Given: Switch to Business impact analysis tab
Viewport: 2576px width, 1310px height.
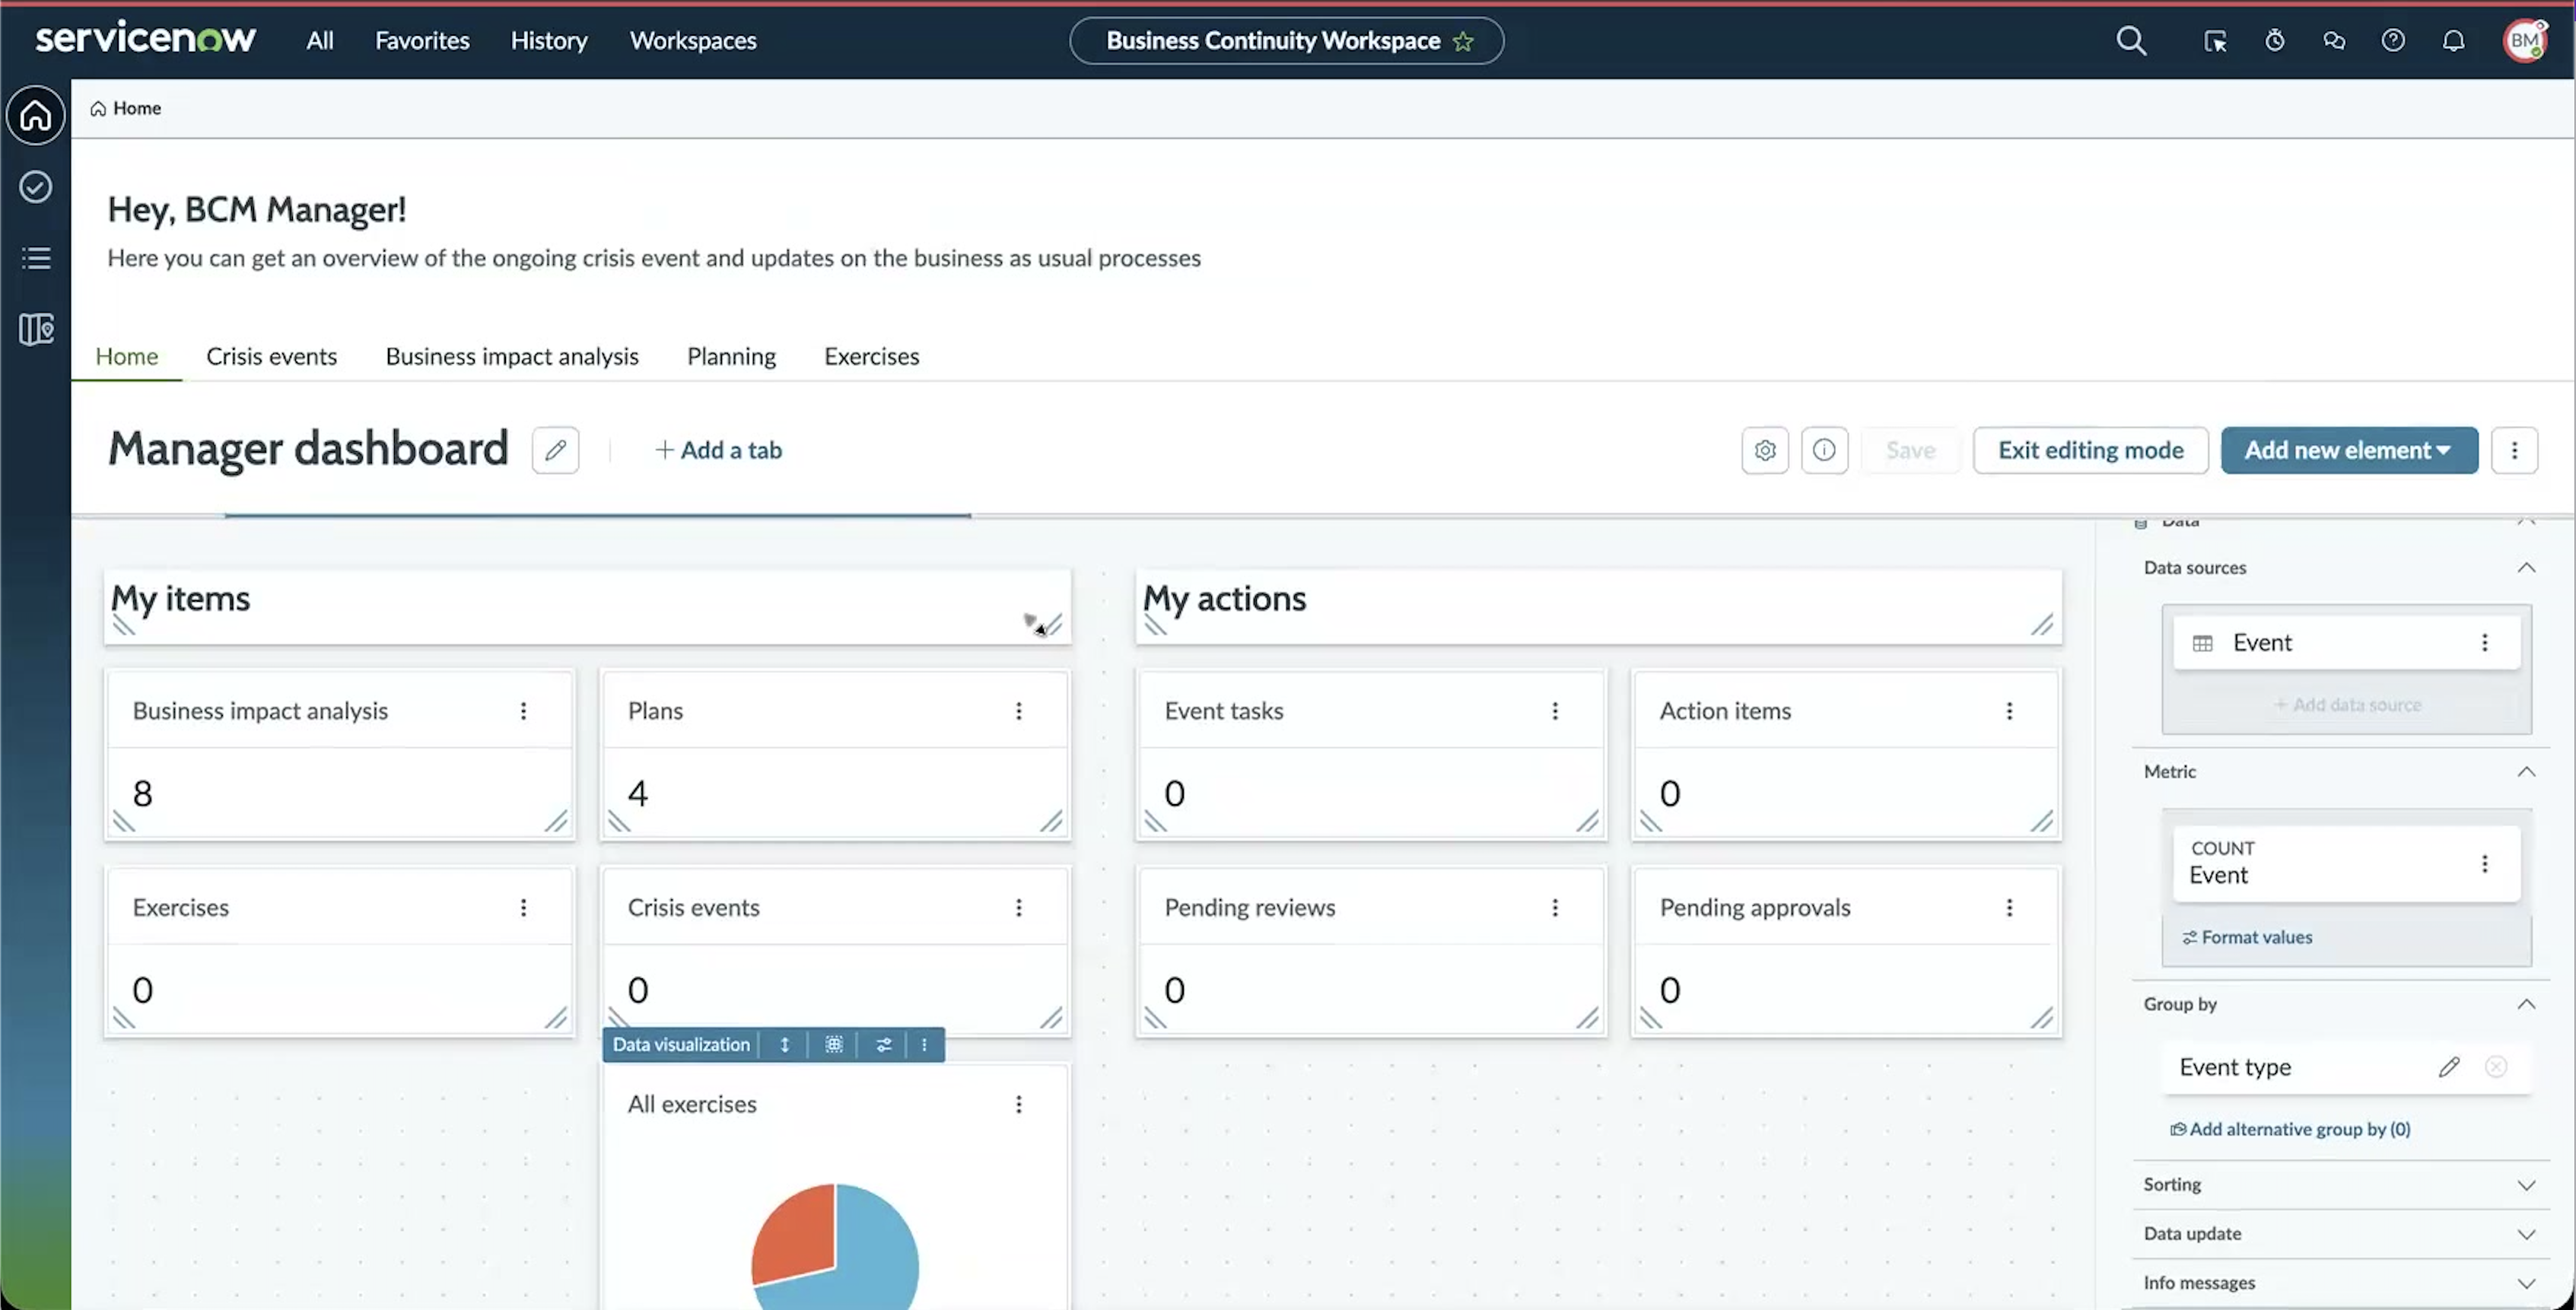Looking at the screenshot, I should (x=512, y=356).
